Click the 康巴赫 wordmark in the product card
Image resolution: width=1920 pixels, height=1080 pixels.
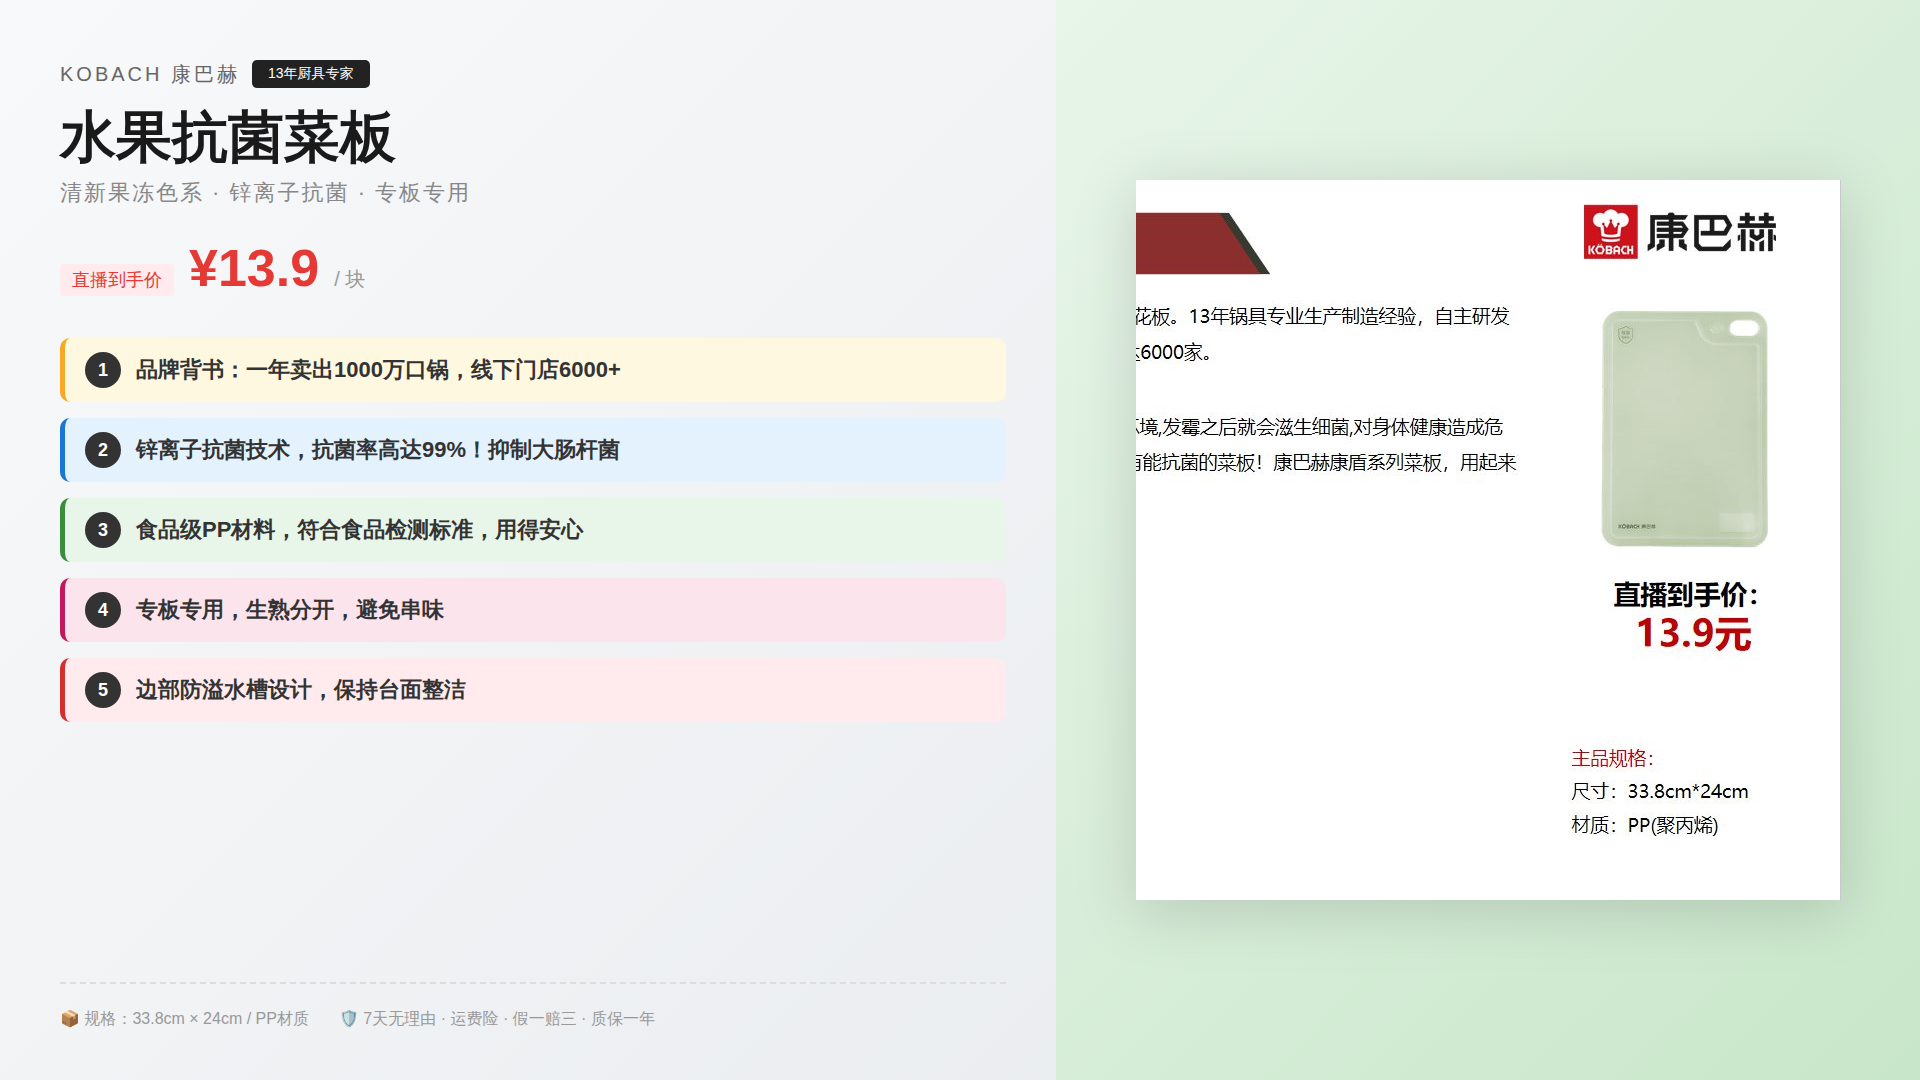(1711, 232)
